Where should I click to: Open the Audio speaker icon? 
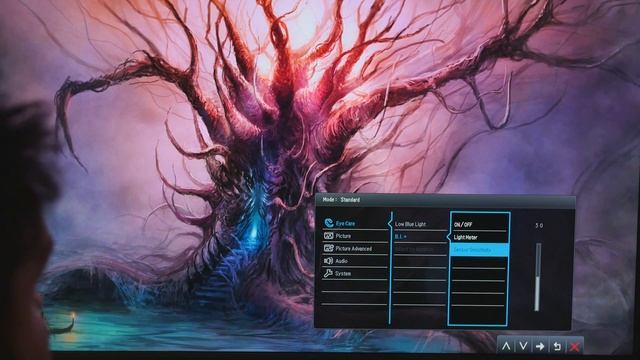pyautogui.click(x=328, y=261)
